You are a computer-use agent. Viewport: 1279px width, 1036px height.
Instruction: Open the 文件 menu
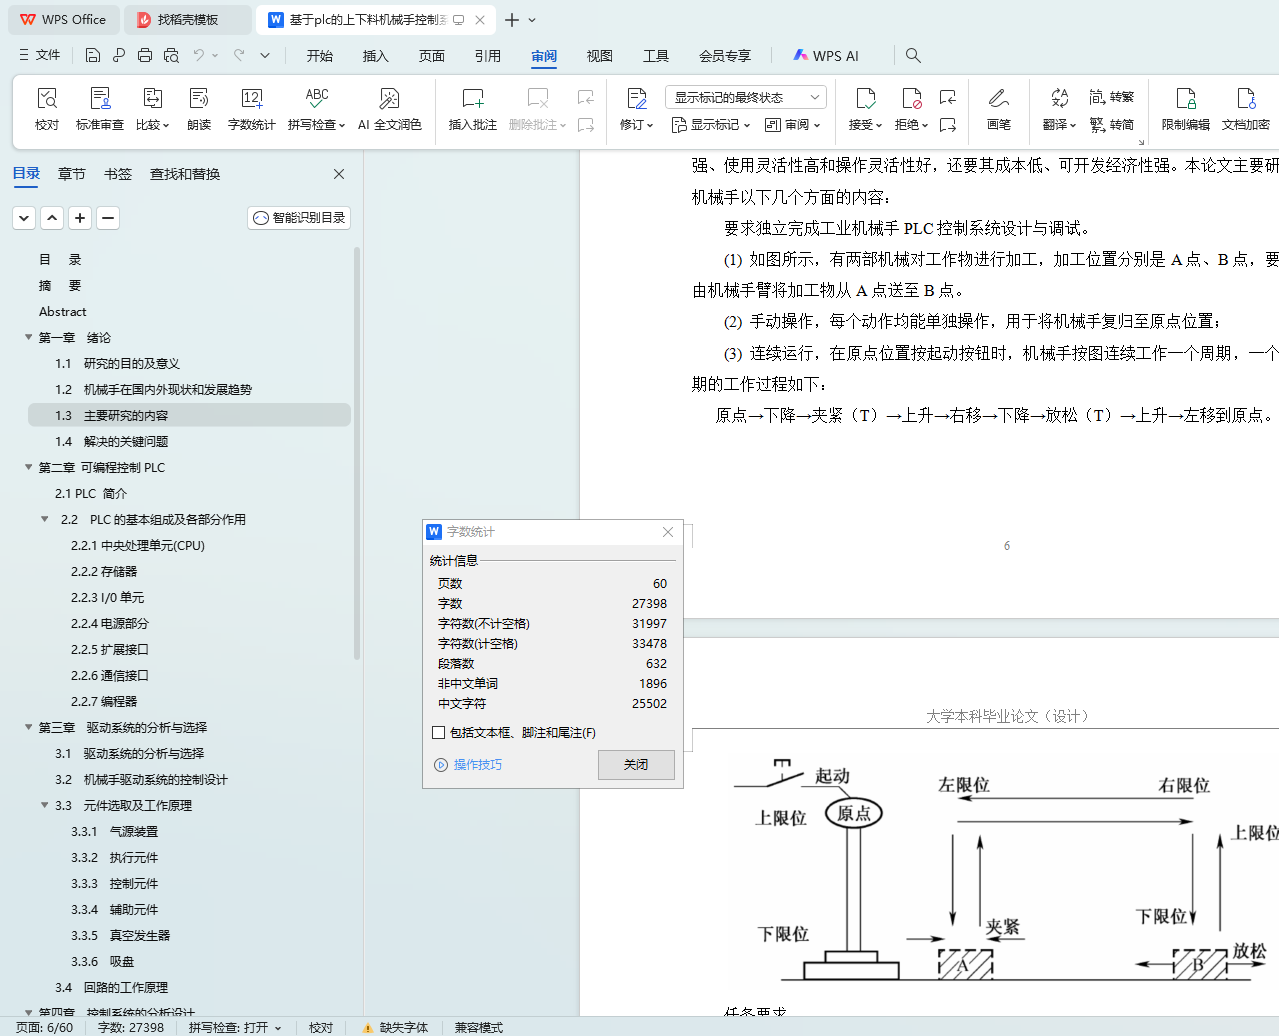pyautogui.click(x=40, y=55)
